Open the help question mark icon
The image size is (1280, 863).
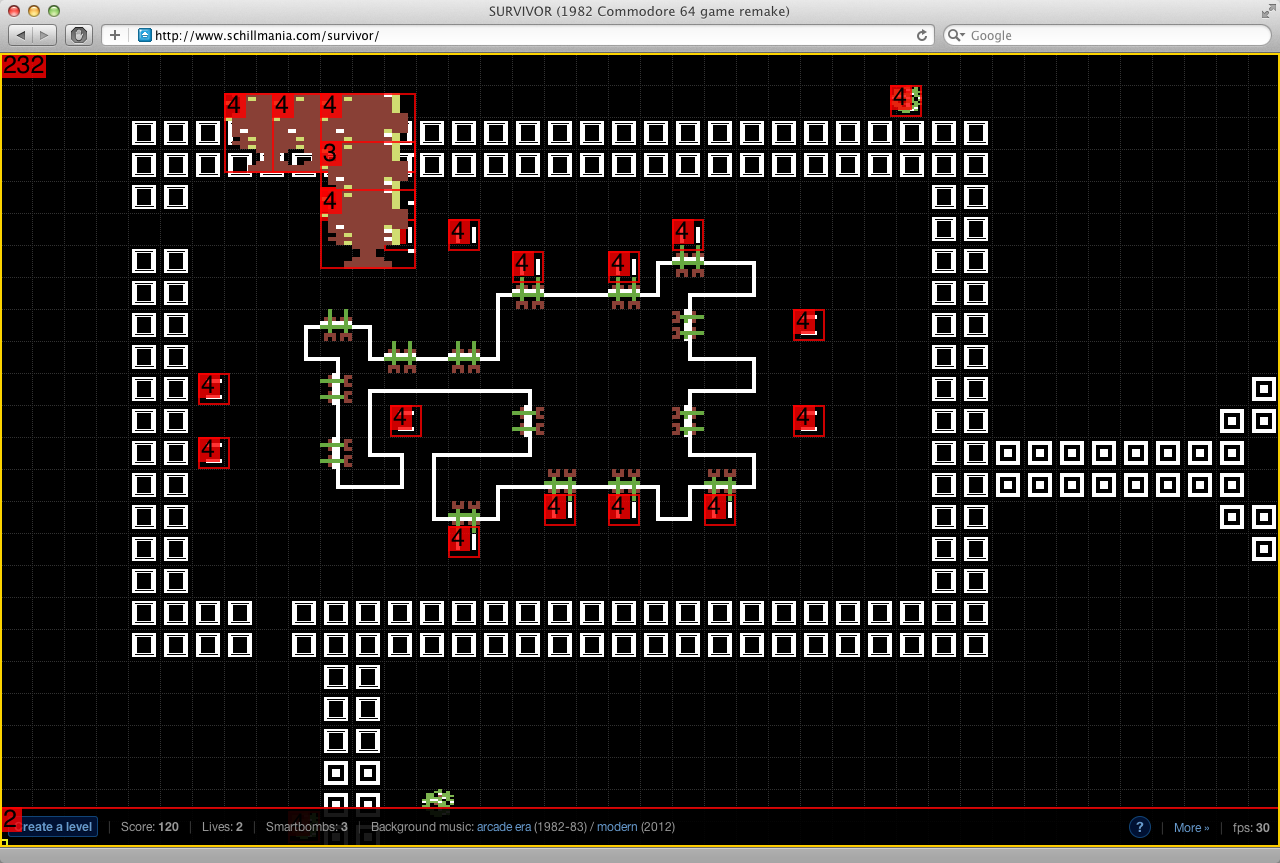[1139, 827]
